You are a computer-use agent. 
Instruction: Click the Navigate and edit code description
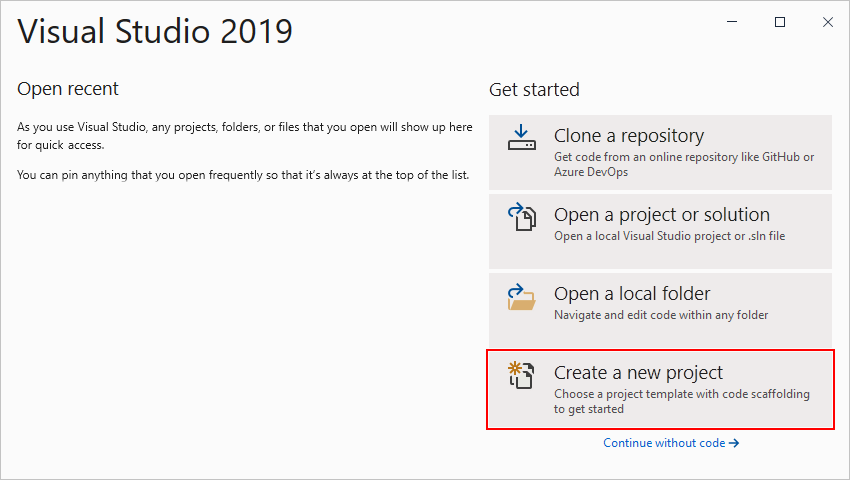661,315
